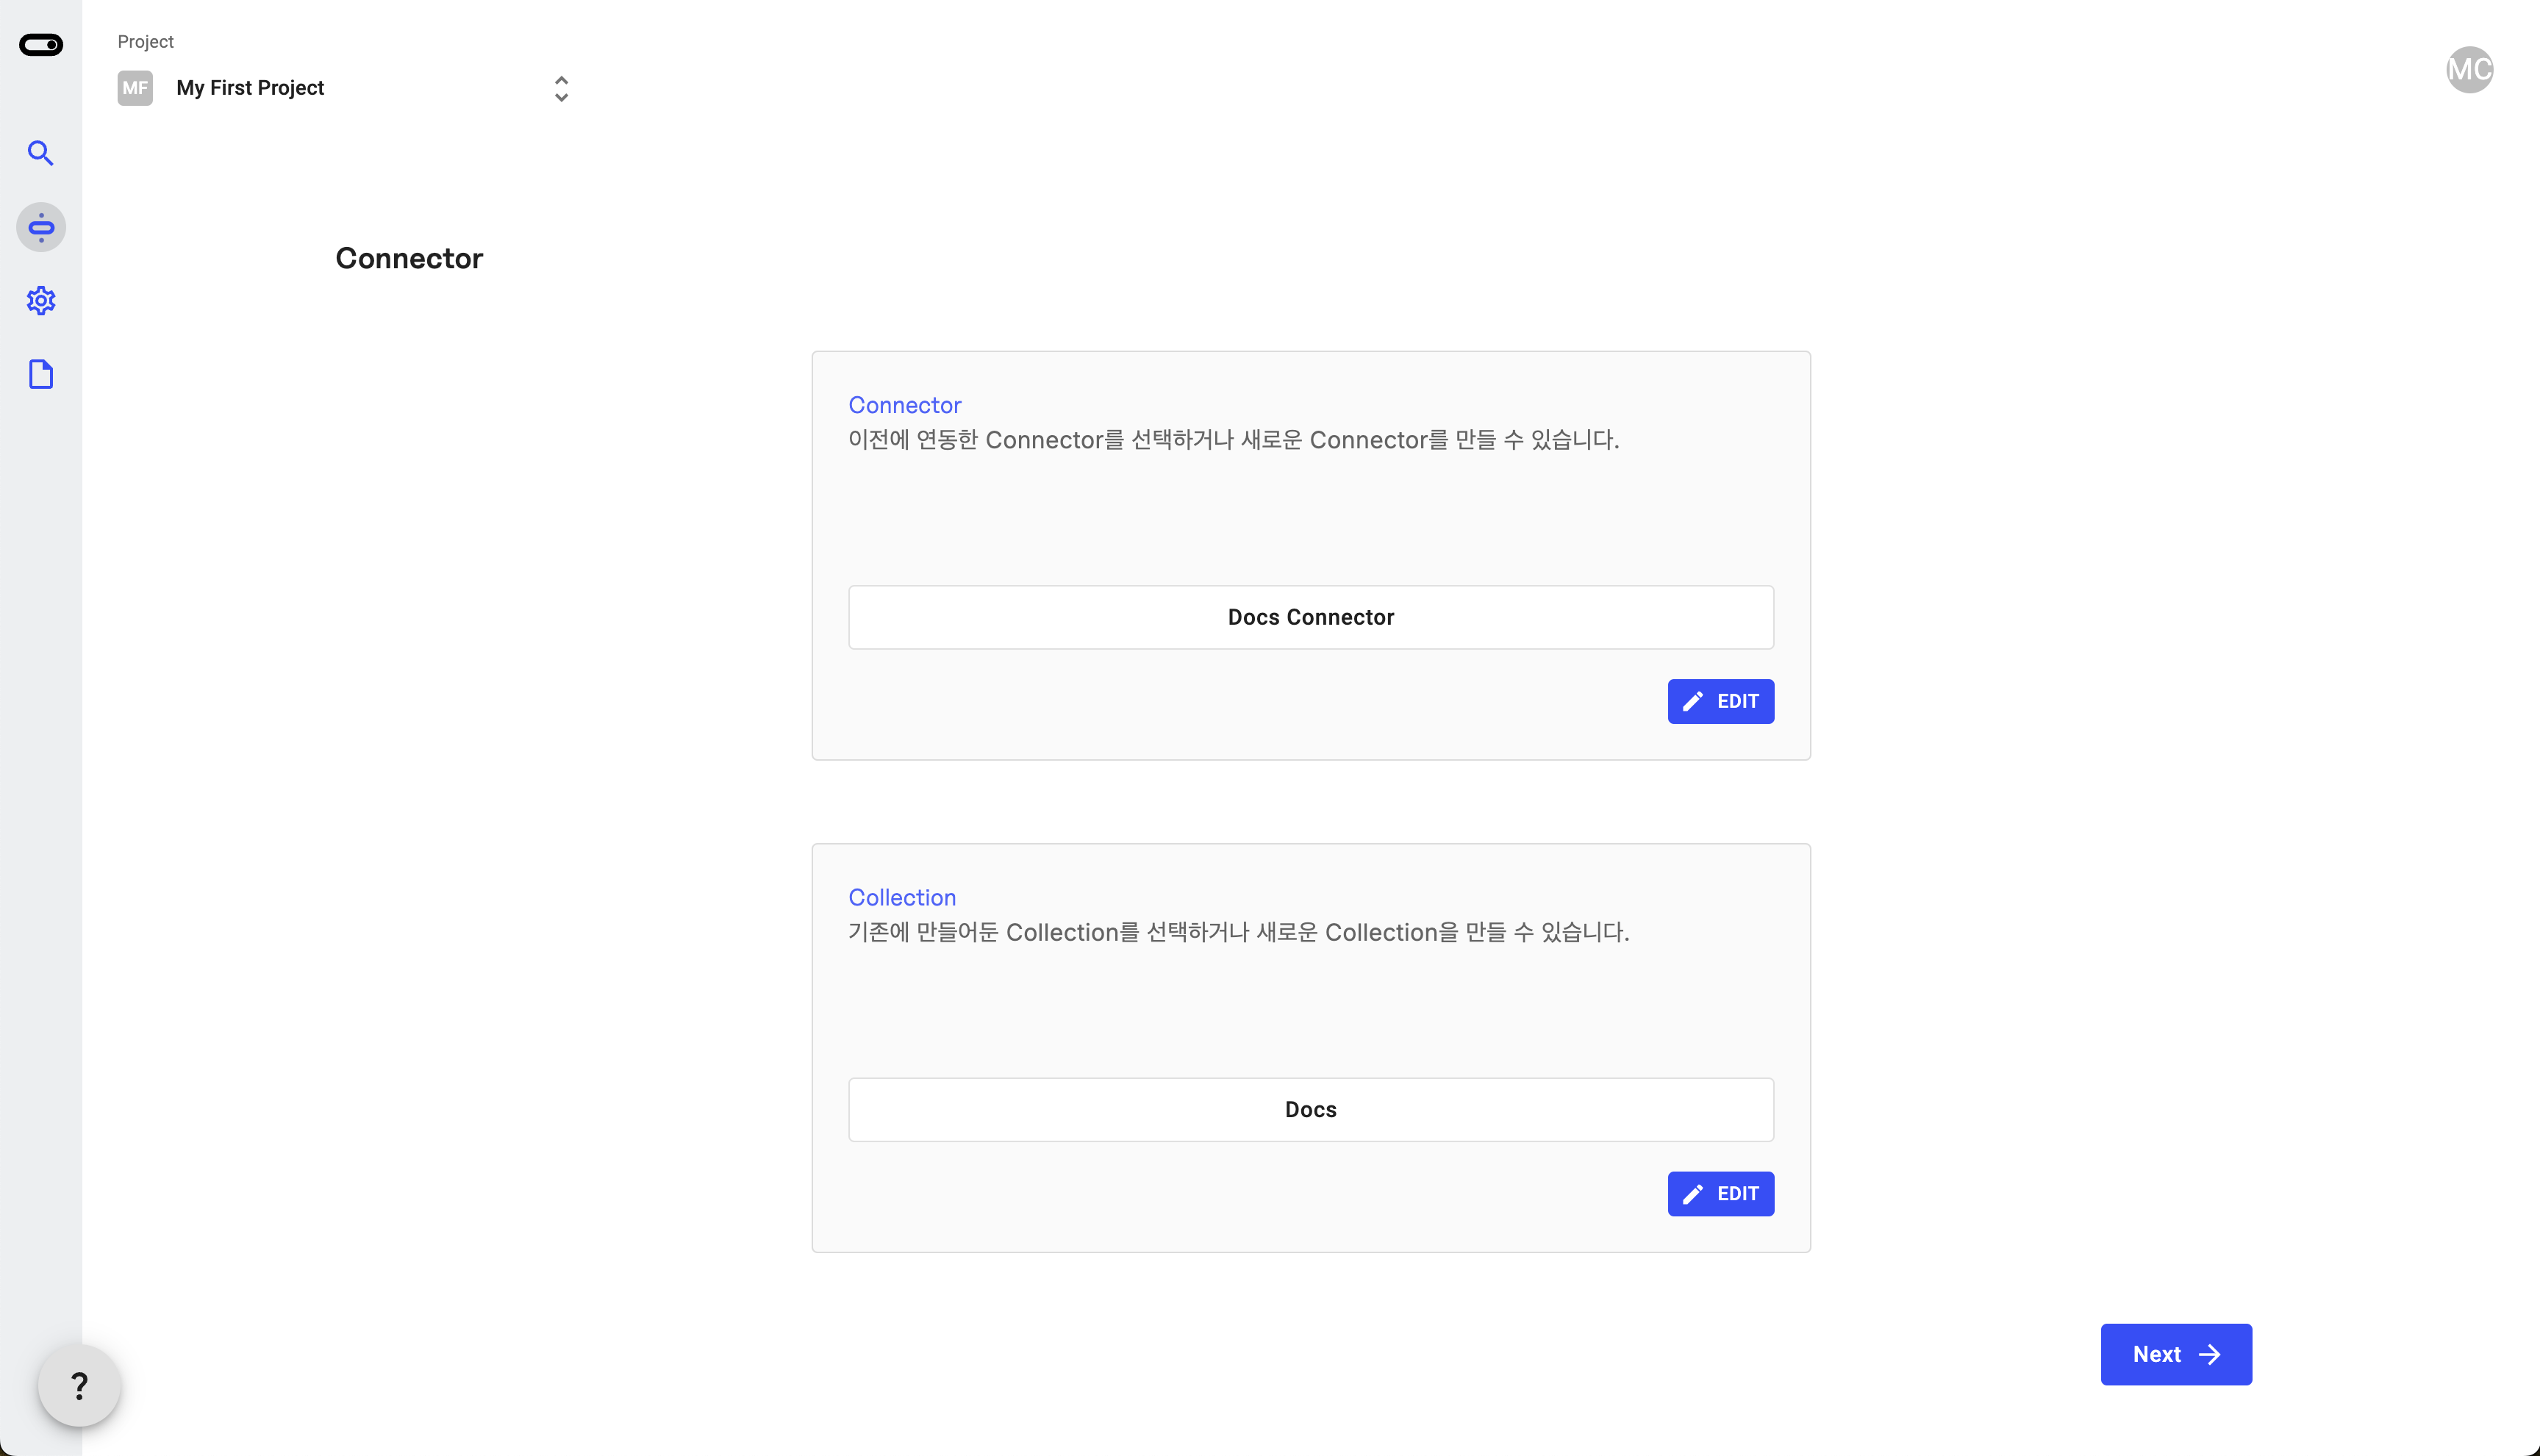Open the help question mark button
The image size is (2540, 1456).
click(79, 1386)
